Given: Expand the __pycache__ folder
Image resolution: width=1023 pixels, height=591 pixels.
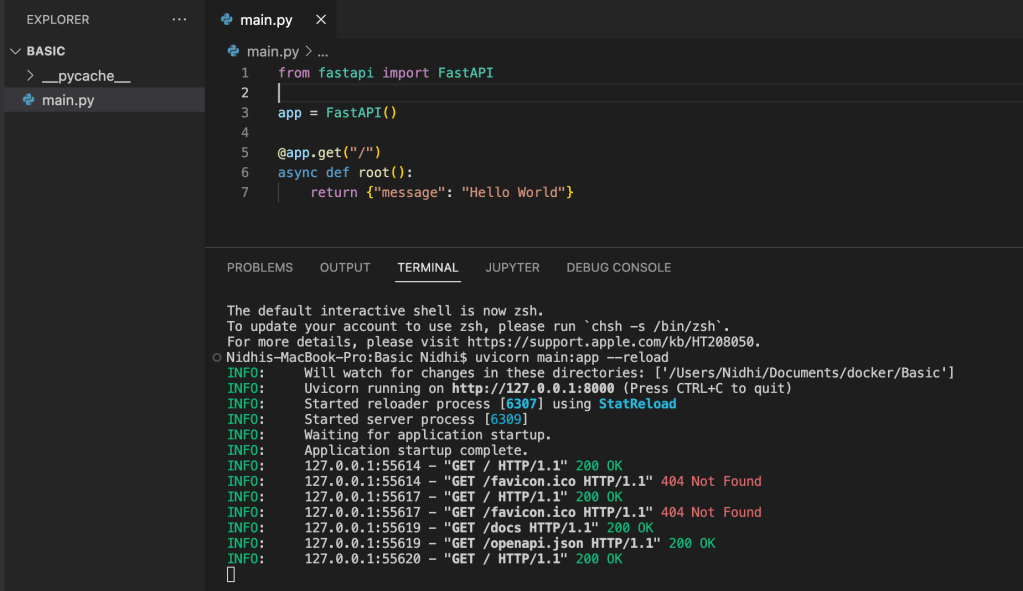Looking at the screenshot, I should [x=31, y=76].
